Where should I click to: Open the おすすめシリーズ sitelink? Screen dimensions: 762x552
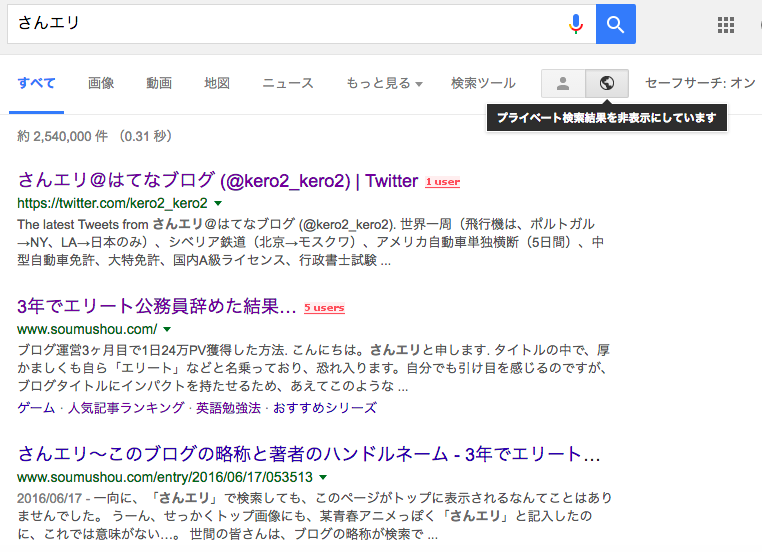tap(325, 408)
